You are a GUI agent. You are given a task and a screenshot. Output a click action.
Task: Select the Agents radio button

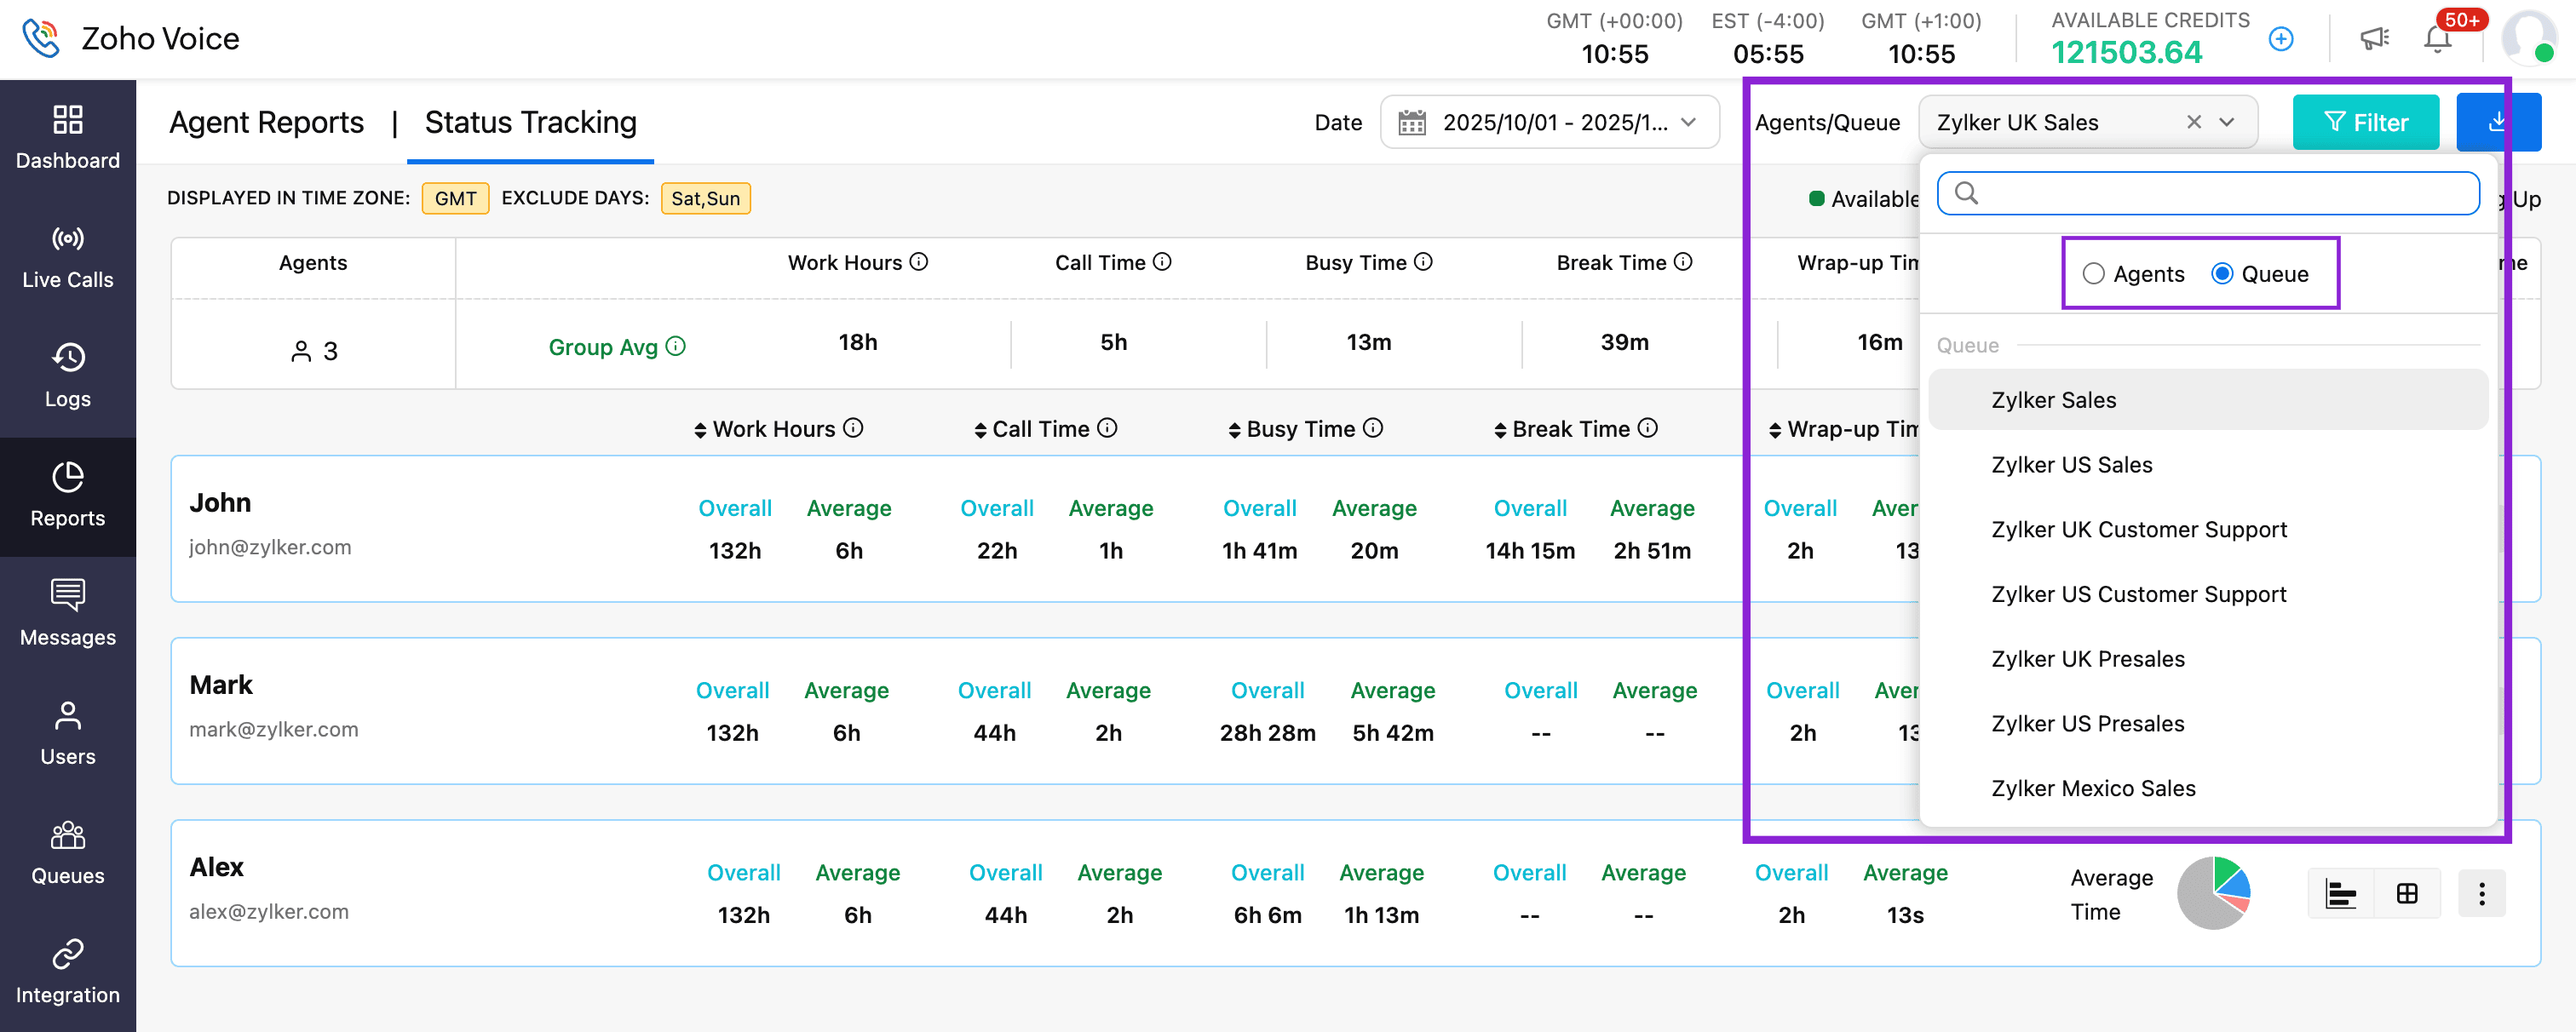tap(2093, 274)
